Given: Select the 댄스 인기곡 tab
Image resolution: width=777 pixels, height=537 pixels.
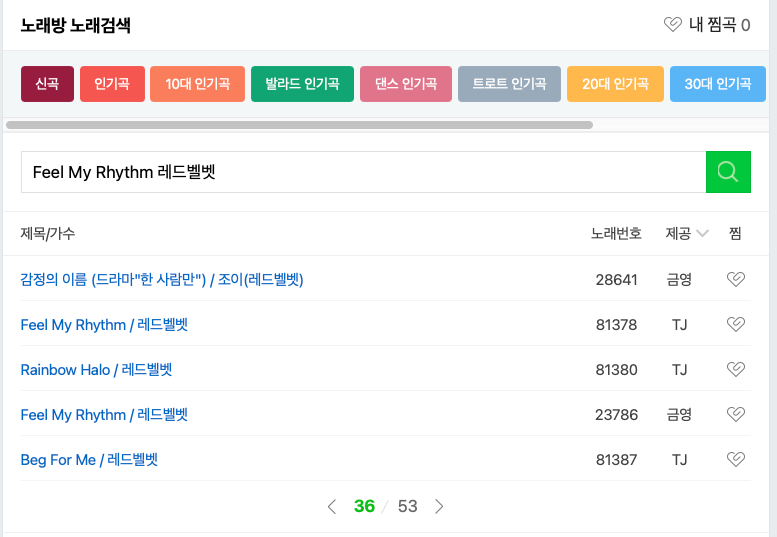Looking at the screenshot, I should [x=406, y=84].
